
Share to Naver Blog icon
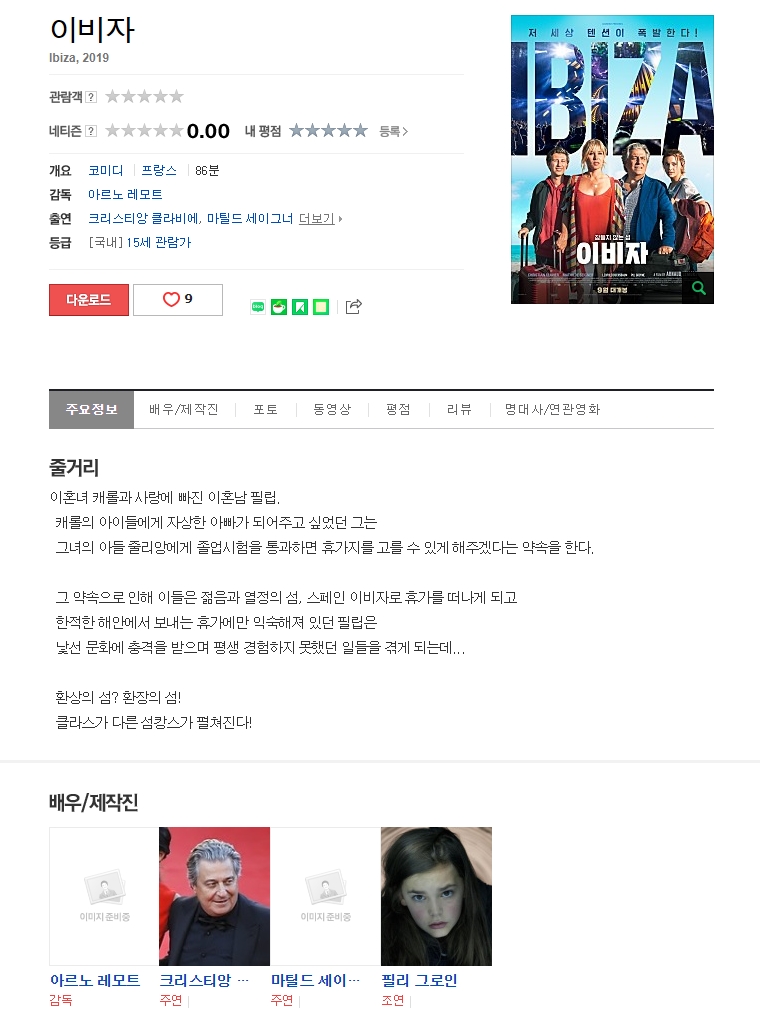click(x=259, y=307)
